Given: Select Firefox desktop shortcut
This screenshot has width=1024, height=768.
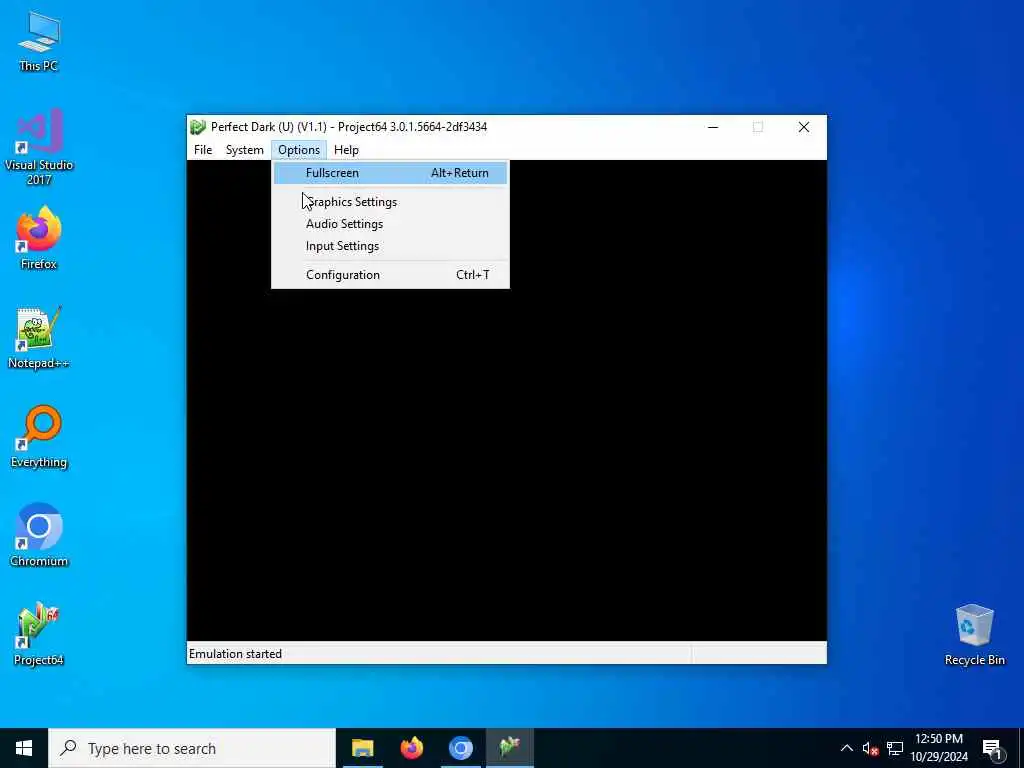Looking at the screenshot, I should coord(39,238).
